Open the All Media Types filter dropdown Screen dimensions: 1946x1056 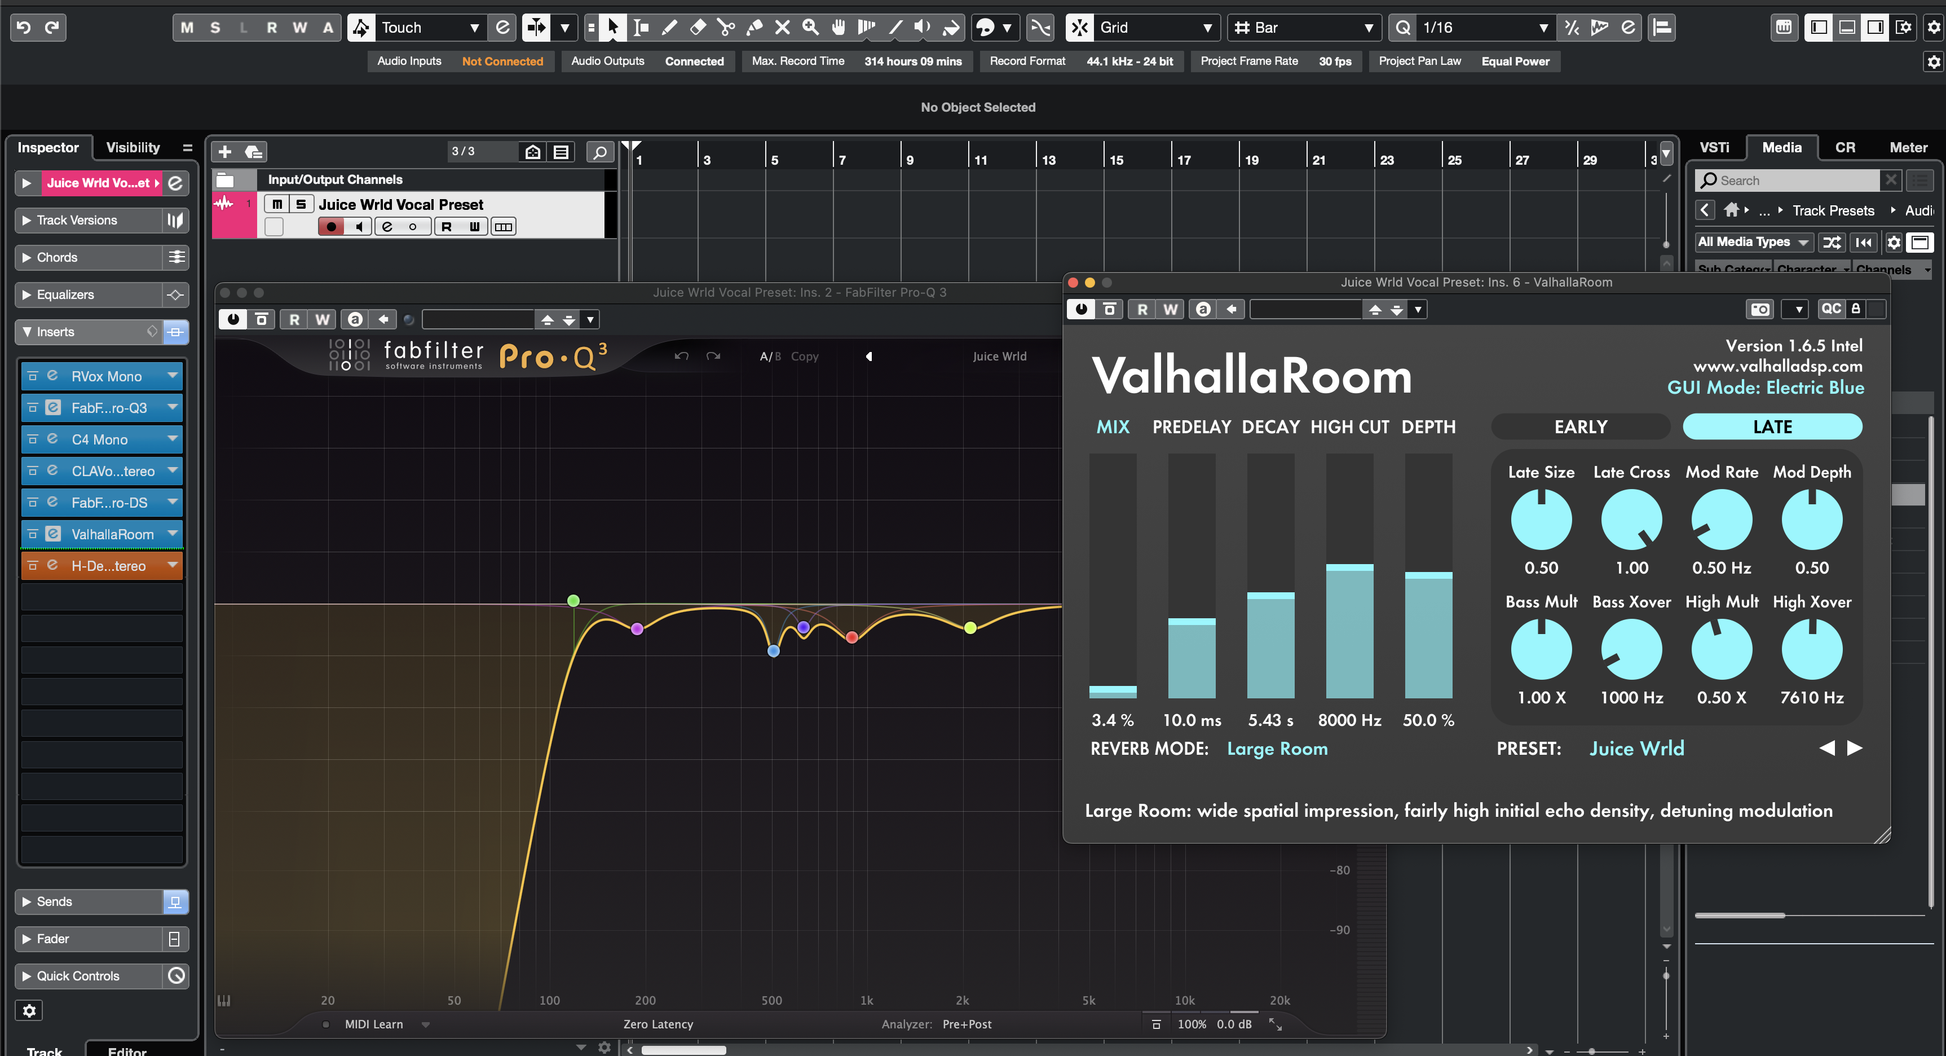click(1753, 242)
